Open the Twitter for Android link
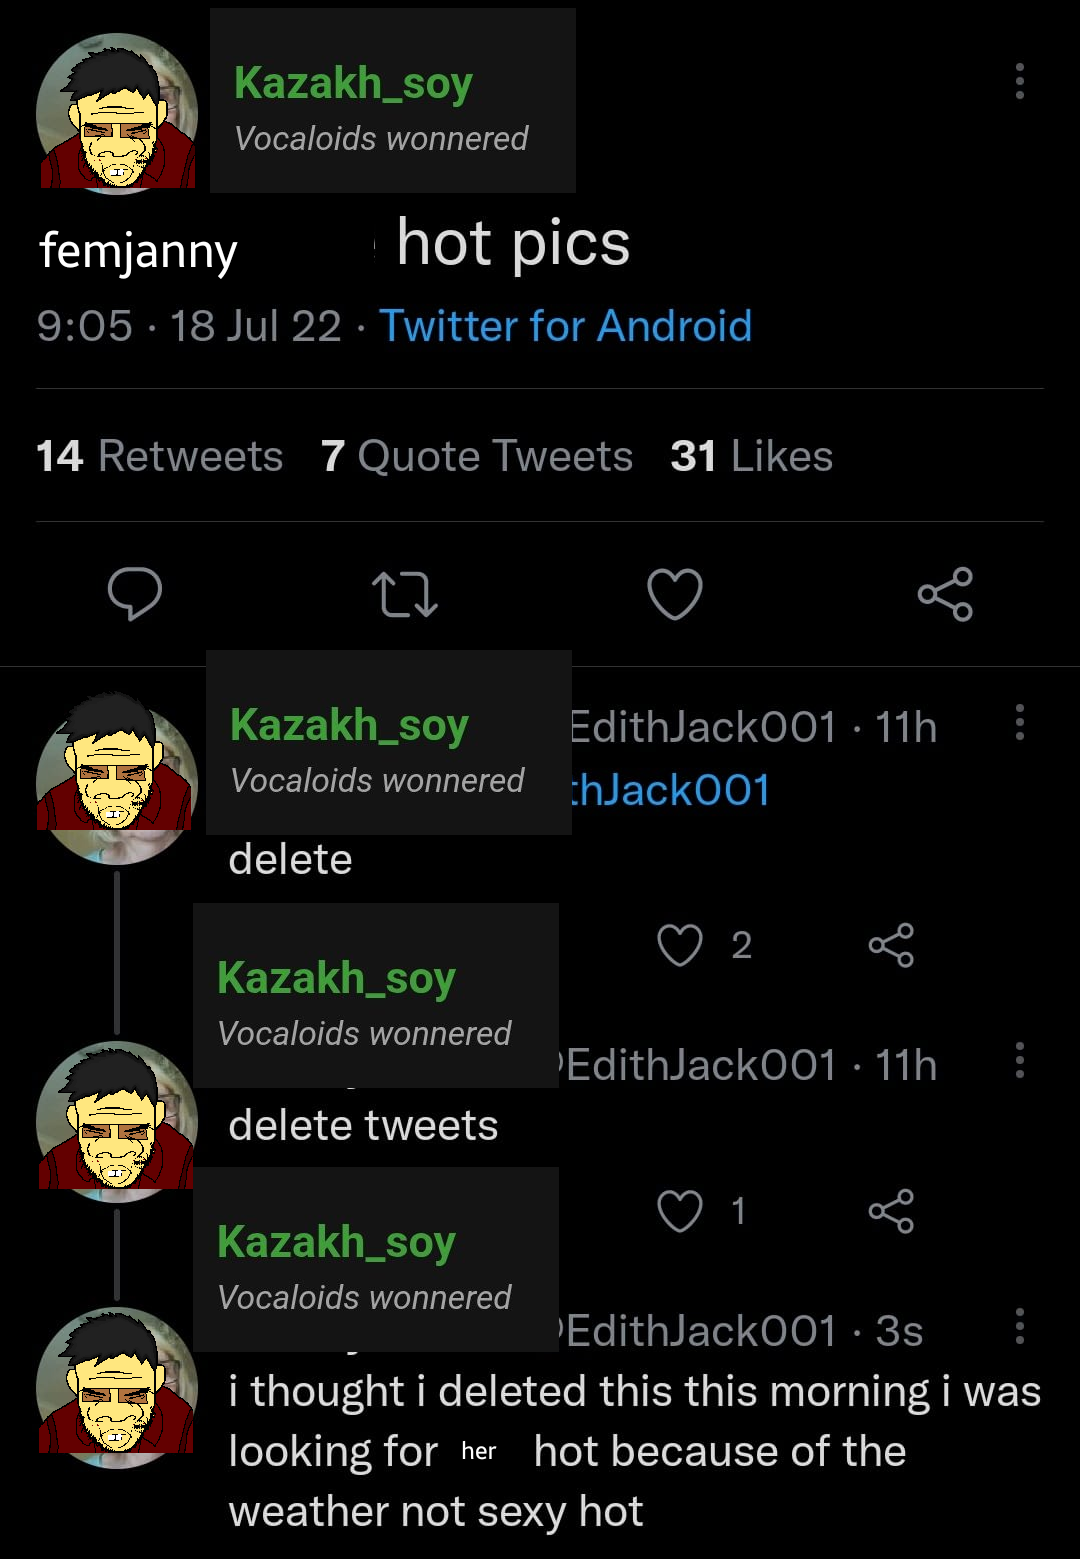This screenshot has width=1080, height=1559. tap(566, 326)
